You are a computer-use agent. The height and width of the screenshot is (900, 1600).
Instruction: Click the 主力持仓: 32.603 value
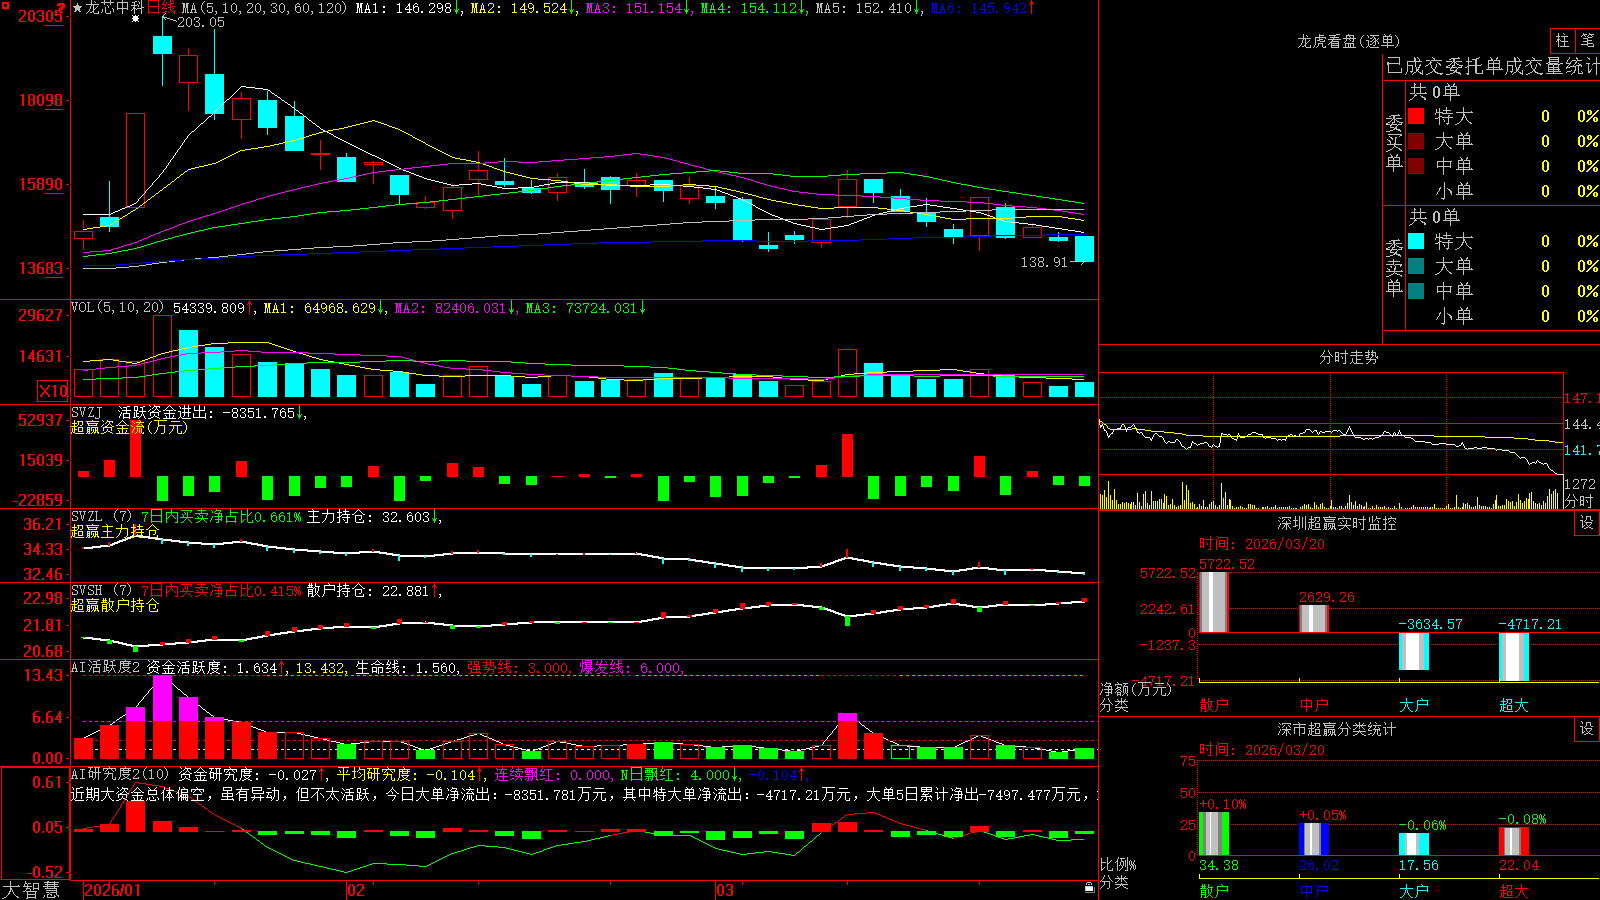(368, 517)
